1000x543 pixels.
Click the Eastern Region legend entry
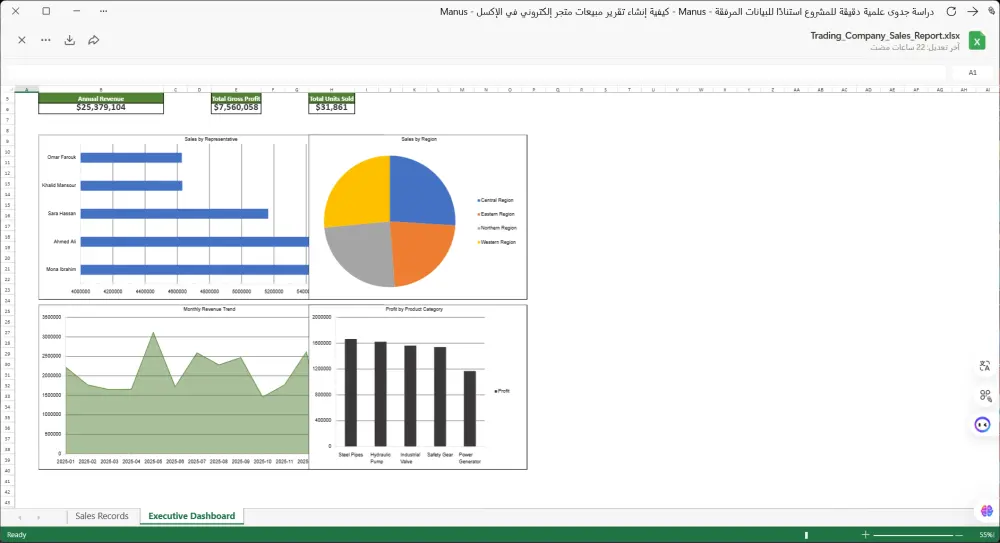click(x=496, y=214)
